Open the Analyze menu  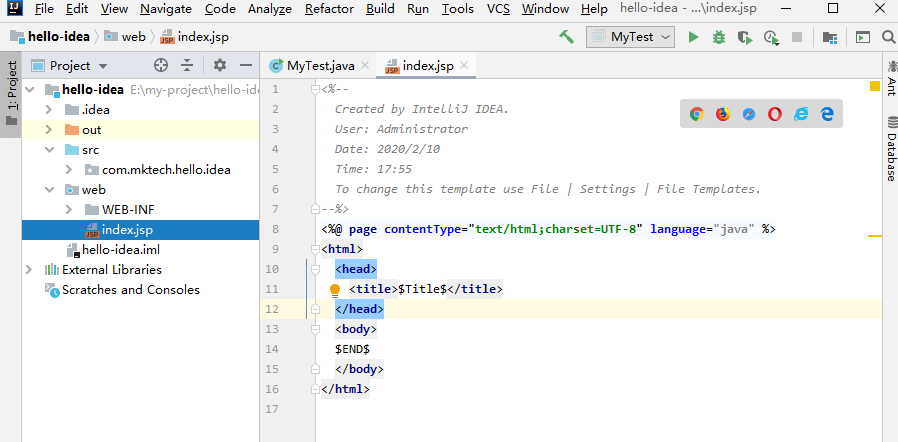point(270,9)
